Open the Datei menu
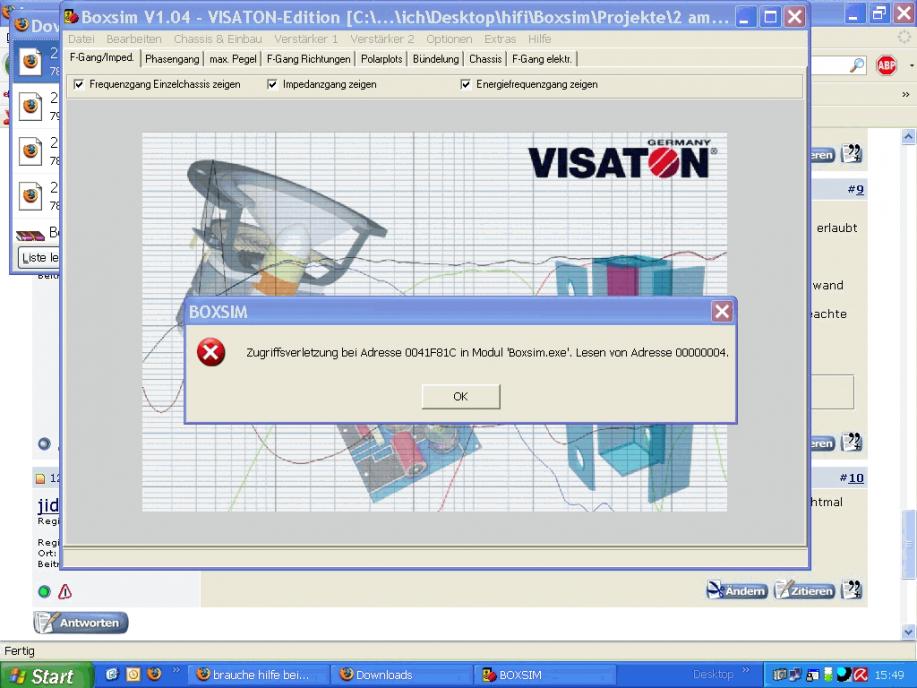Image resolution: width=917 pixels, height=688 pixels. [81, 39]
